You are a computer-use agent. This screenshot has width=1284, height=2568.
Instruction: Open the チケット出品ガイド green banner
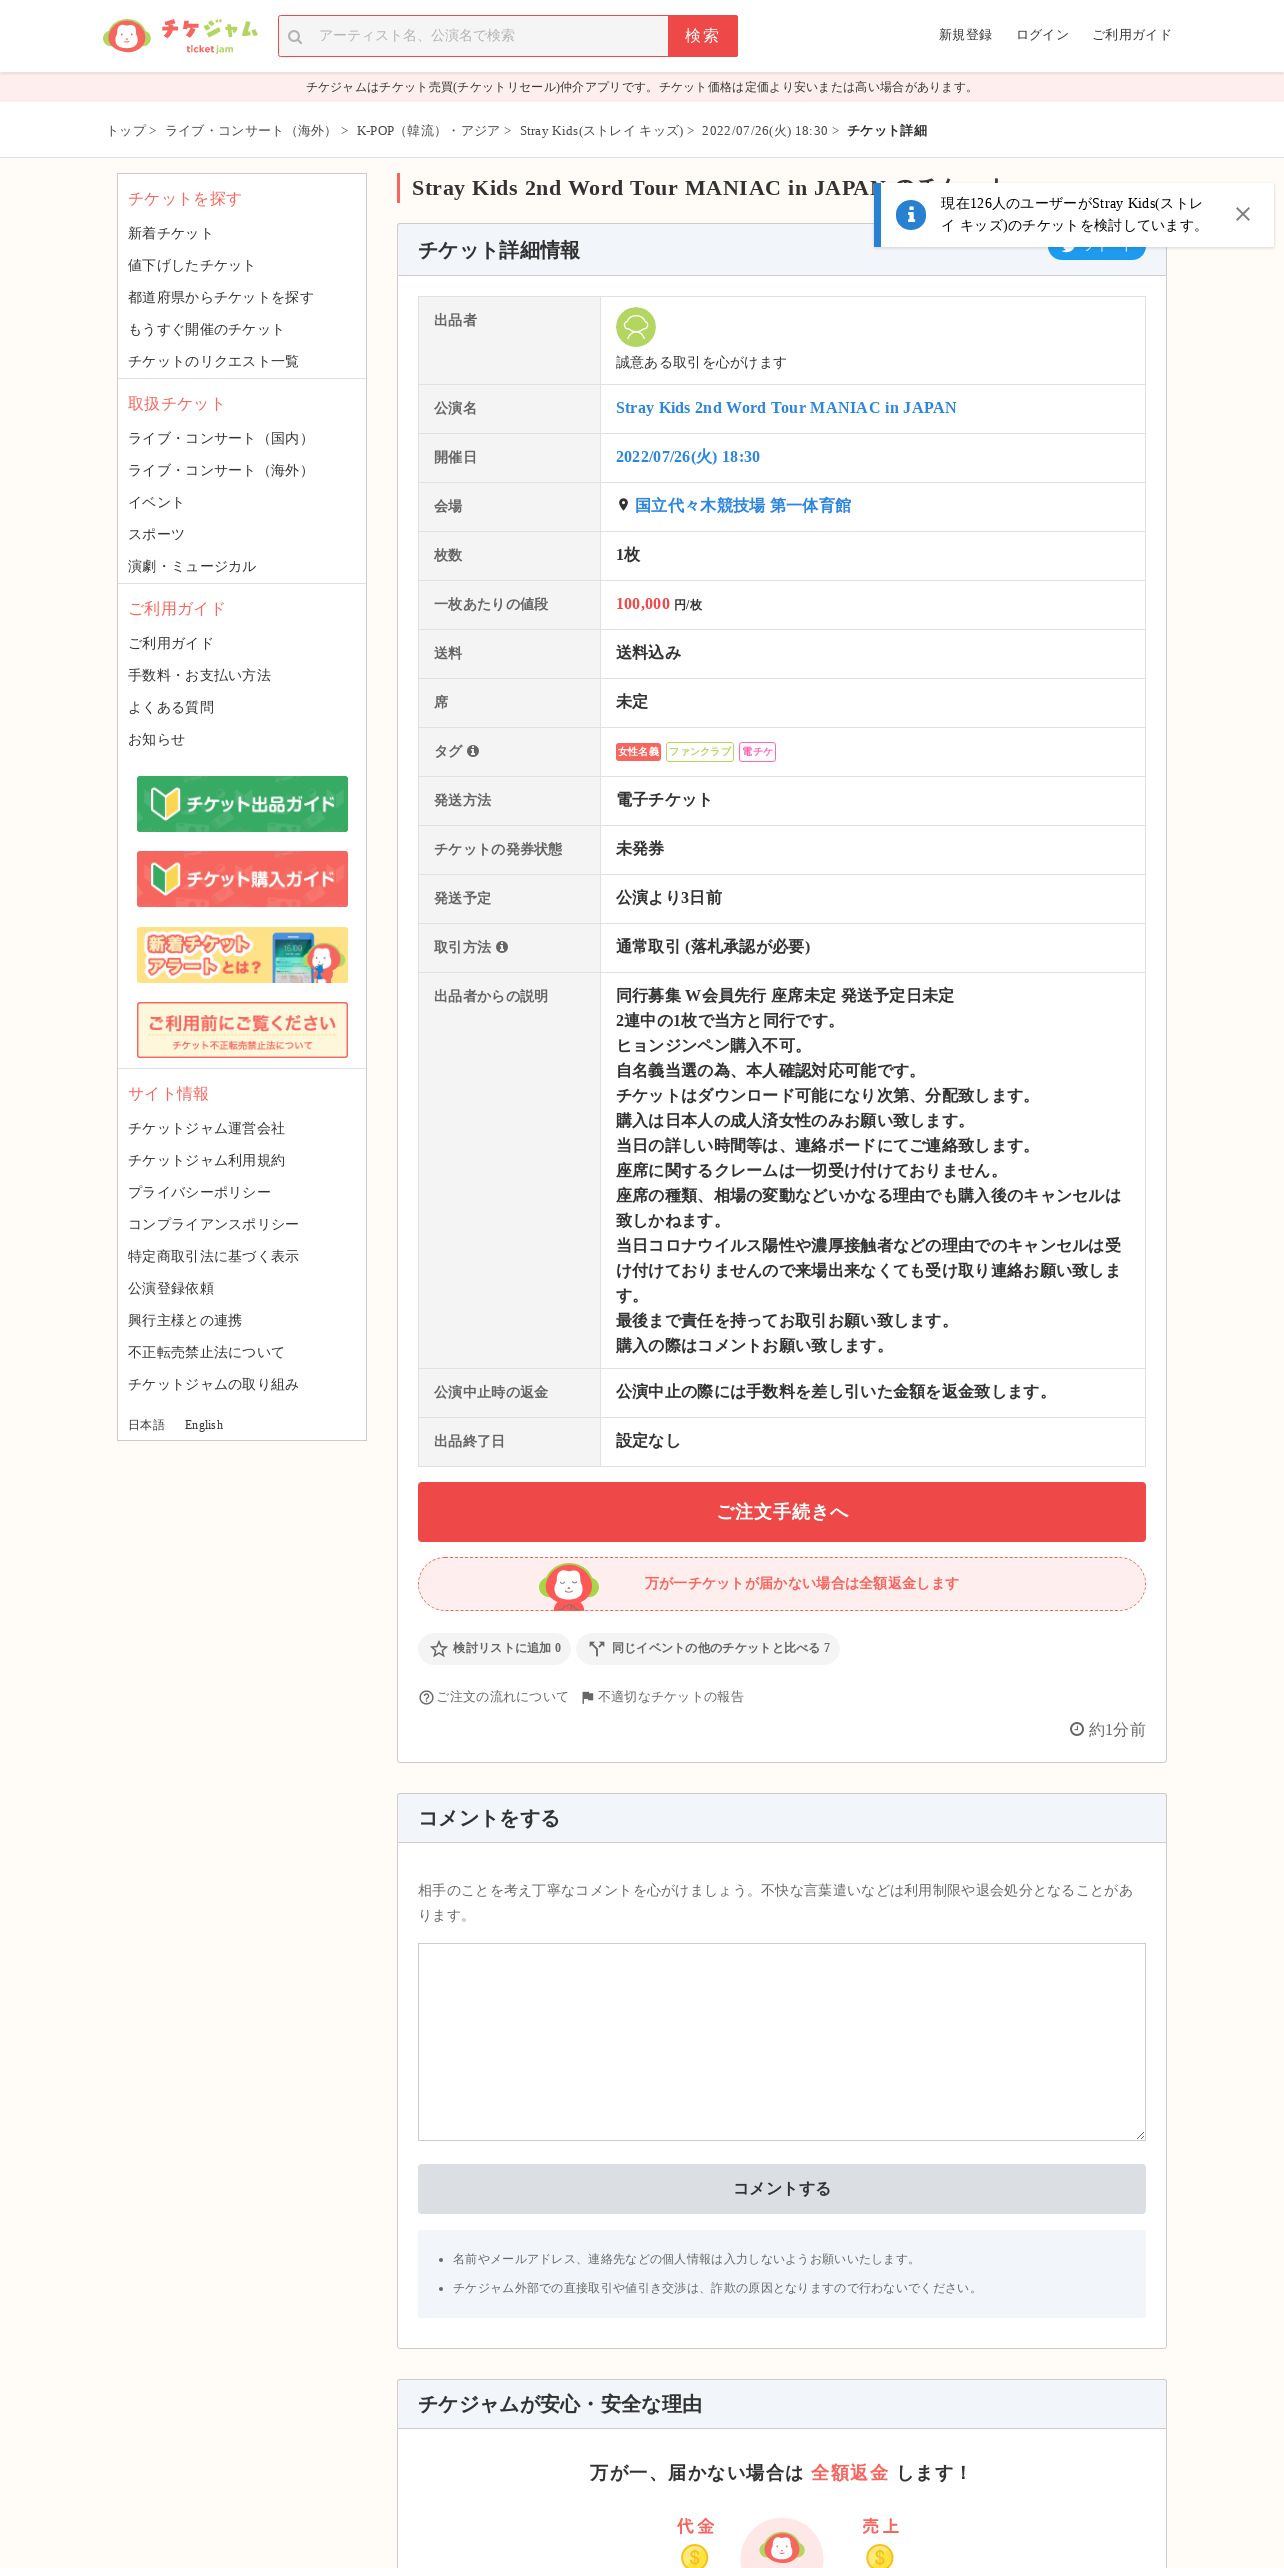[242, 804]
